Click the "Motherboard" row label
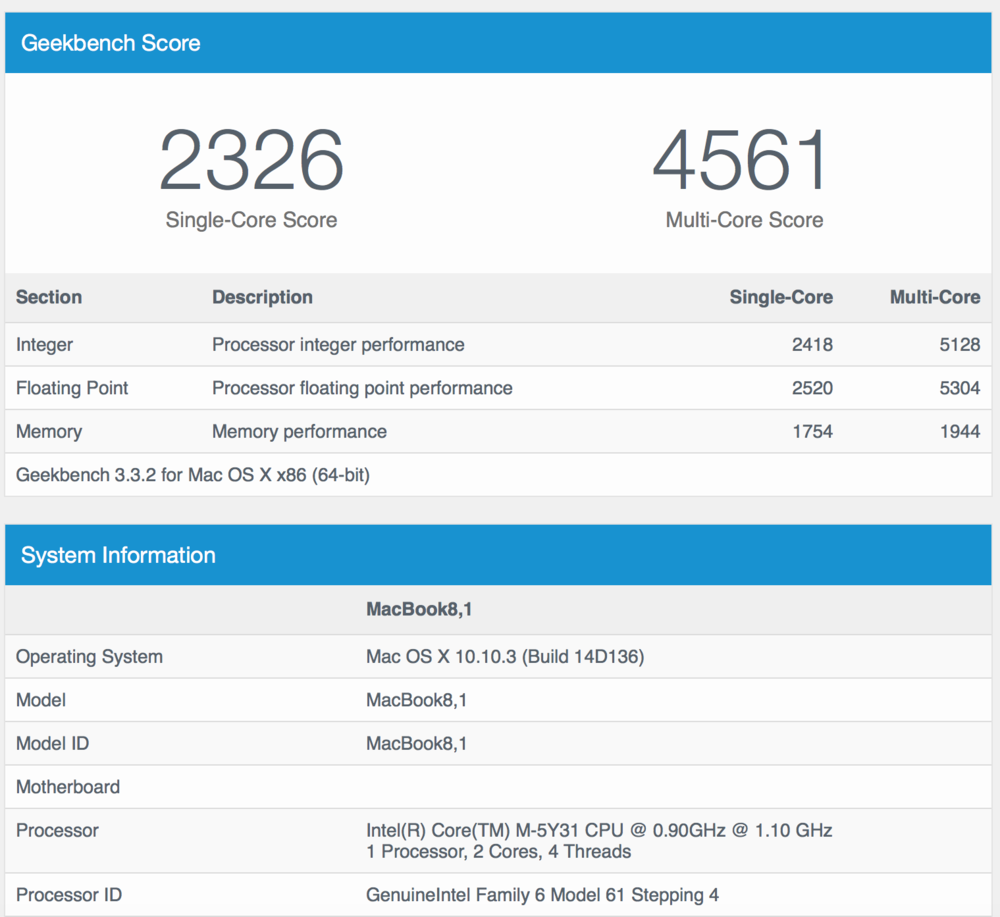Image resolution: width=1000 pixels, height=917 pixels. click(x=68, y=787)
